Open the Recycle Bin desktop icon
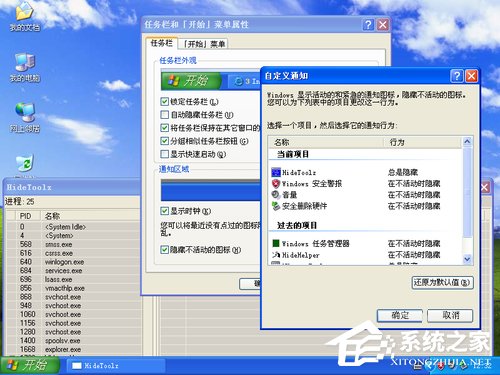This screenshot has width=500, height=375. coord(25,163)
